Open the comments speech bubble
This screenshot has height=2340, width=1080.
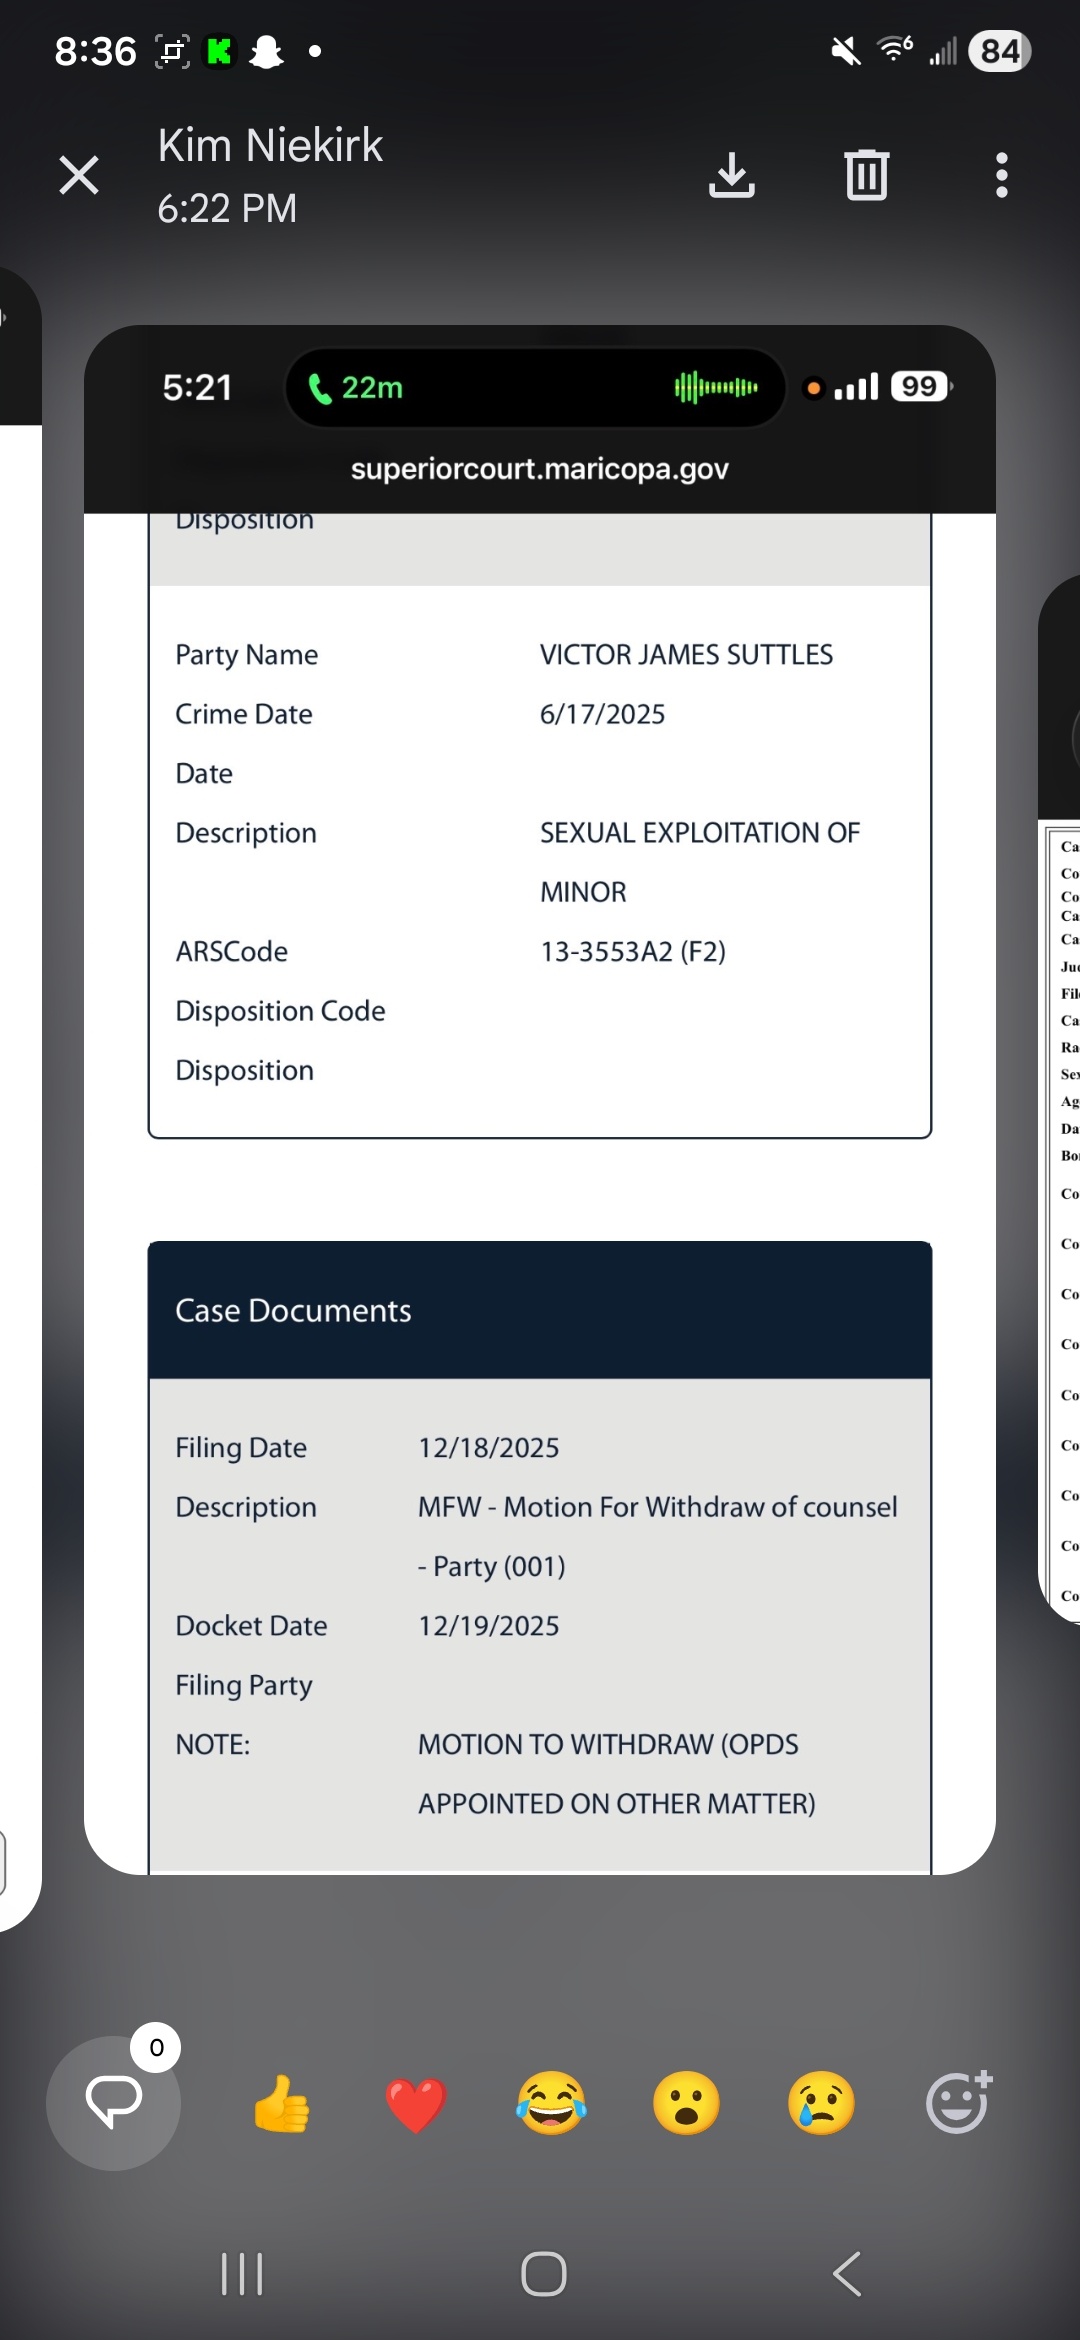pyautogui.click(x=114, y=2102)
